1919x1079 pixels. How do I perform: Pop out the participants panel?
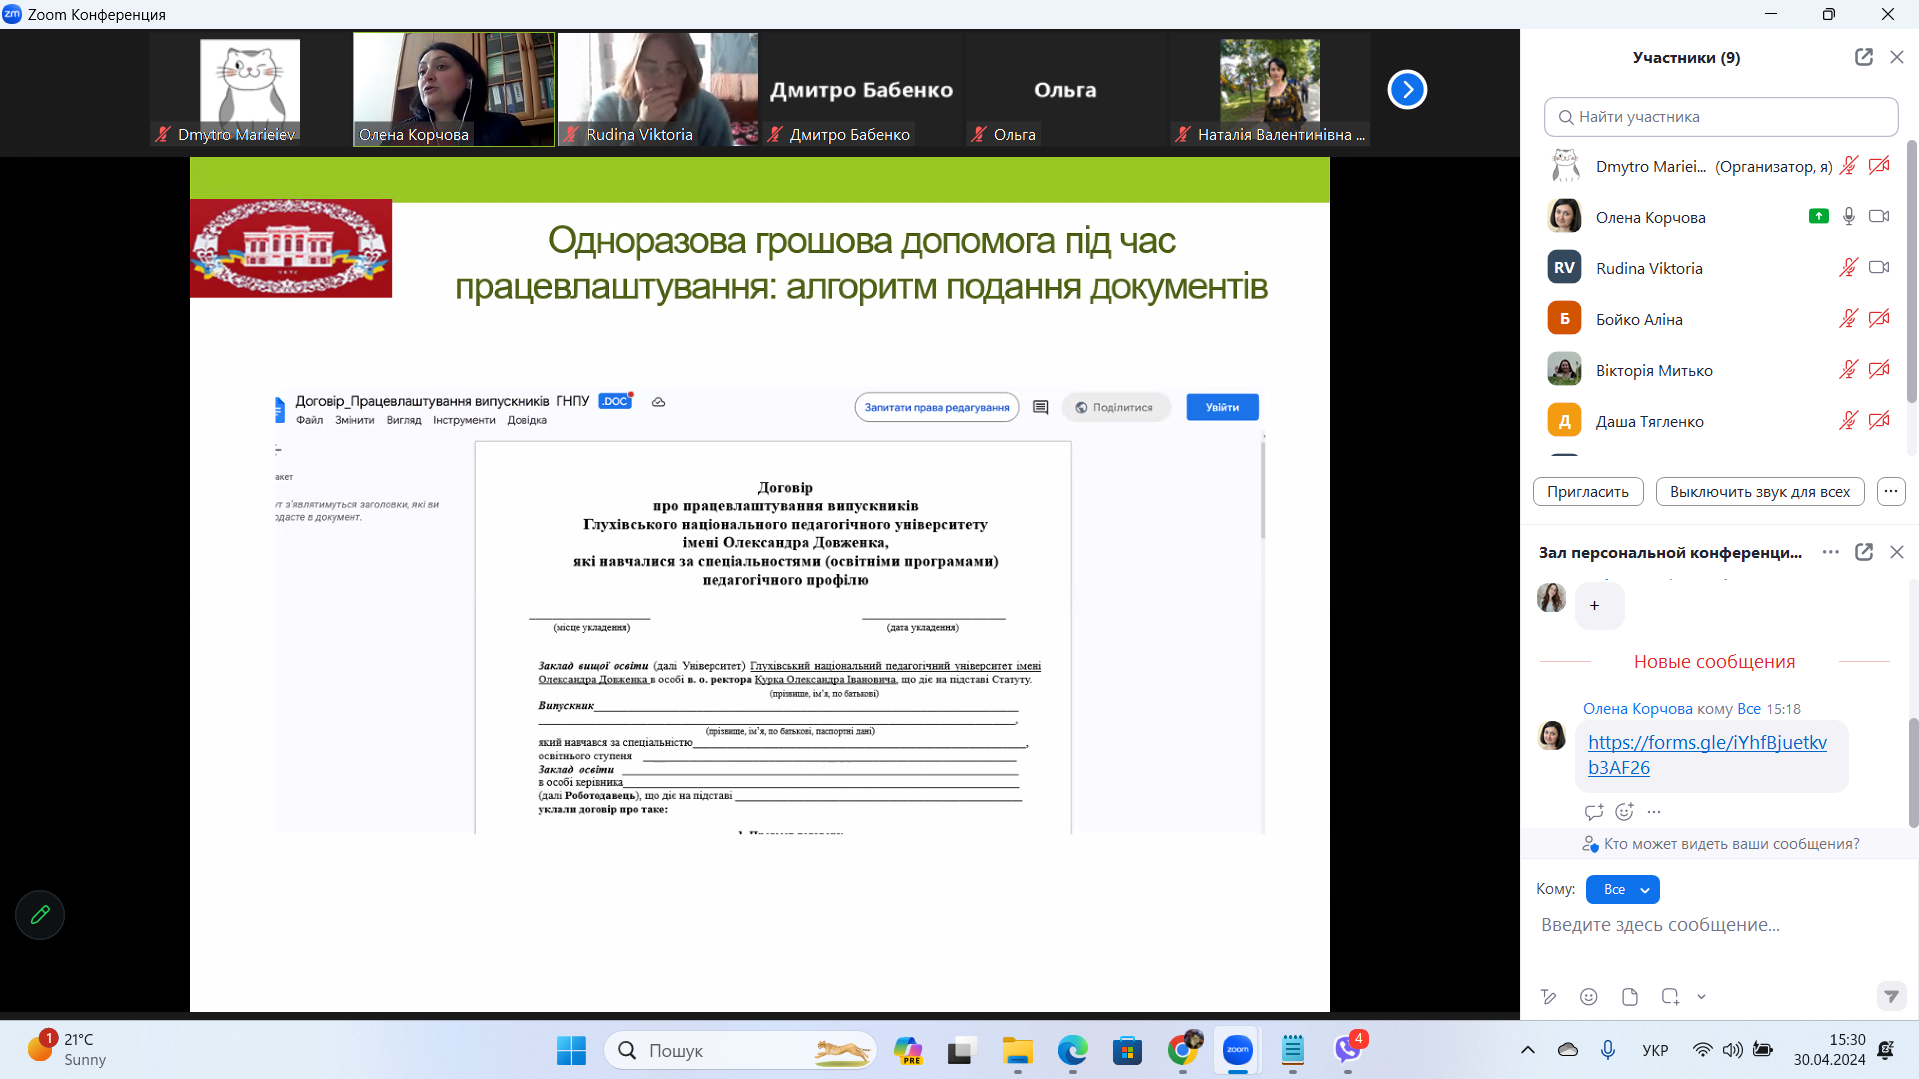[1864, 57]
